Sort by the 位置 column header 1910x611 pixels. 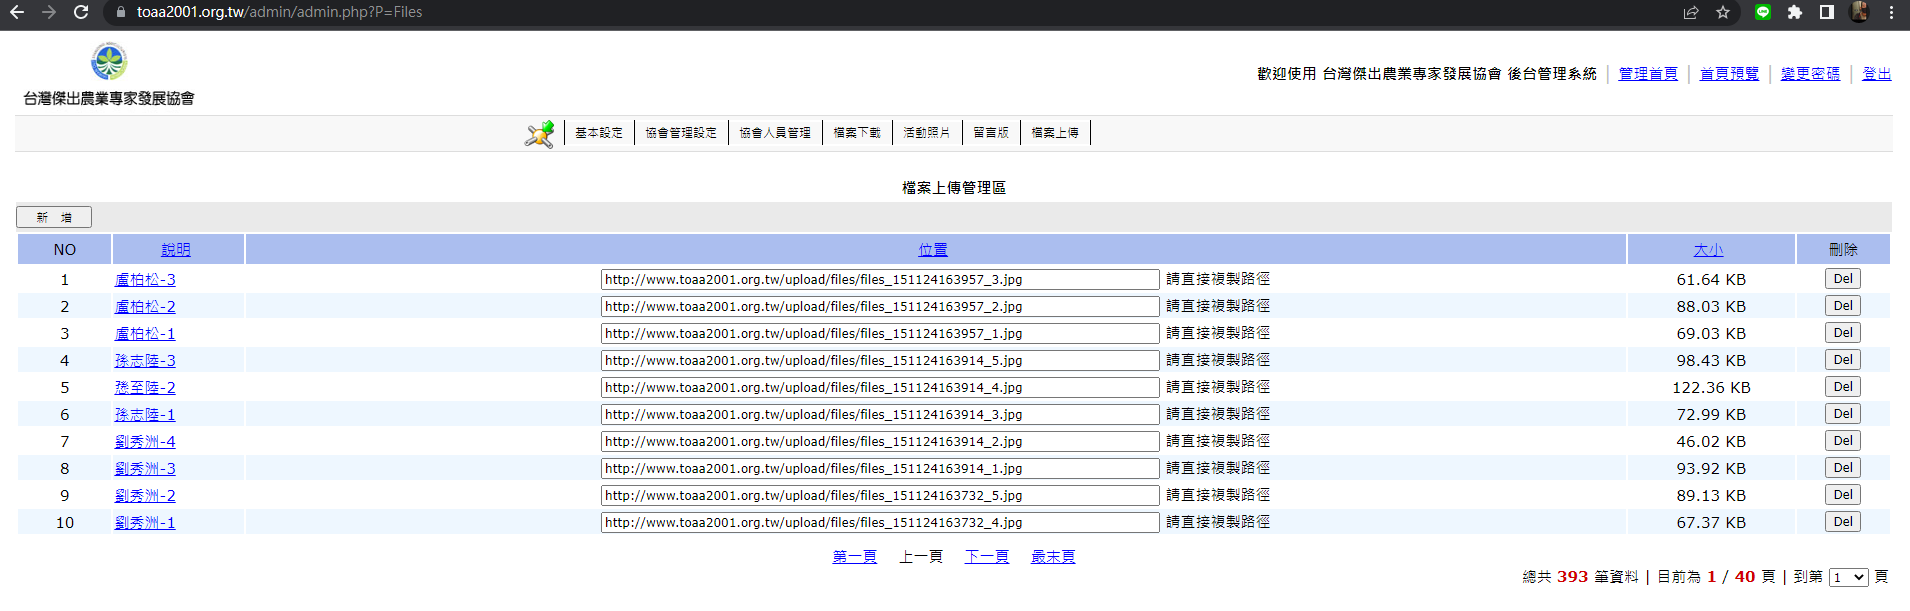(x=933, y=250)
